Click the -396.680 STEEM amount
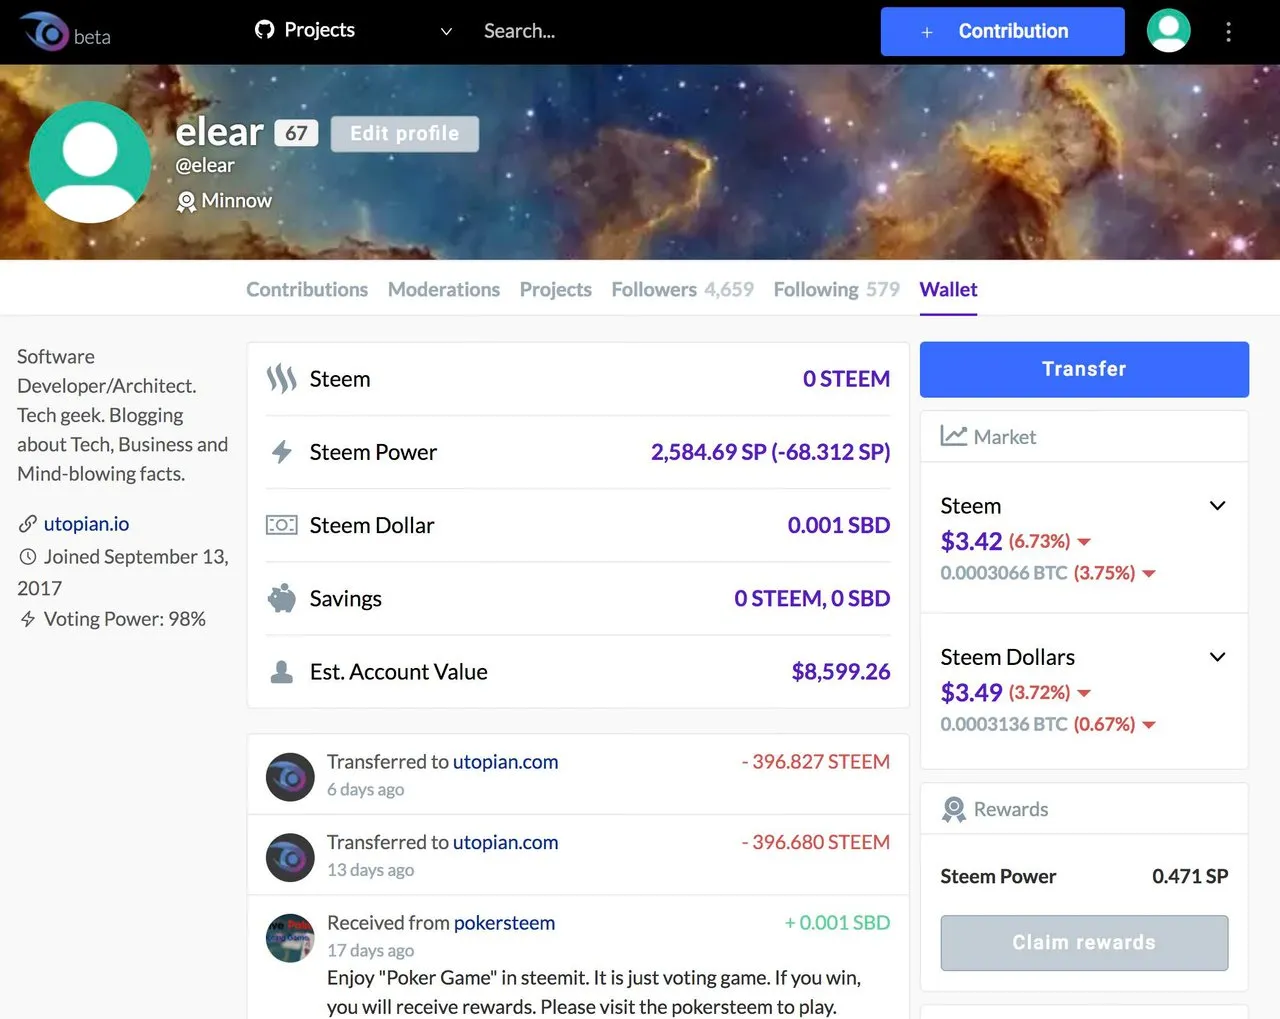Viewport: 1280px width, 1019px height. click(815, 842)
